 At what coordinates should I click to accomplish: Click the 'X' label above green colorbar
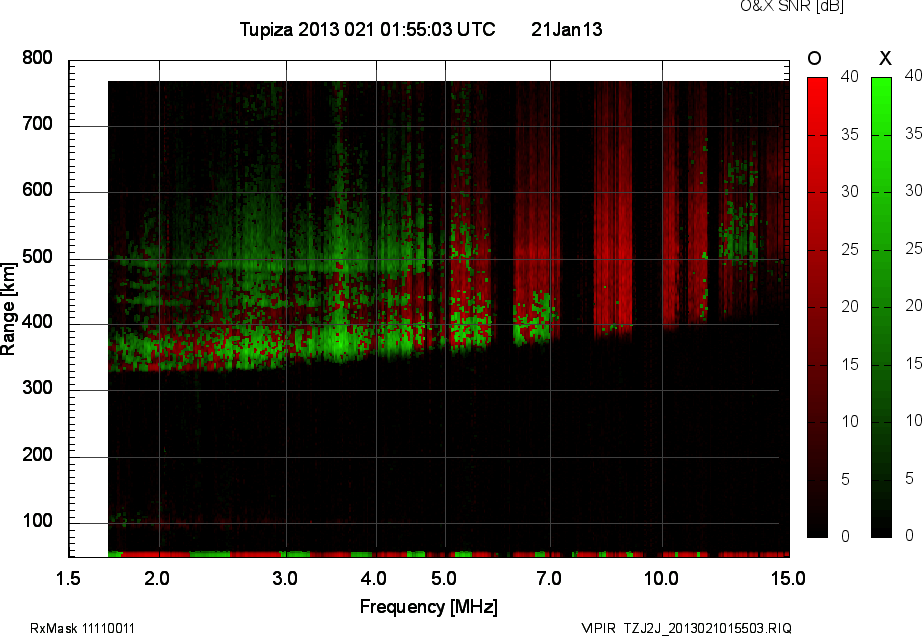(884, 58)
